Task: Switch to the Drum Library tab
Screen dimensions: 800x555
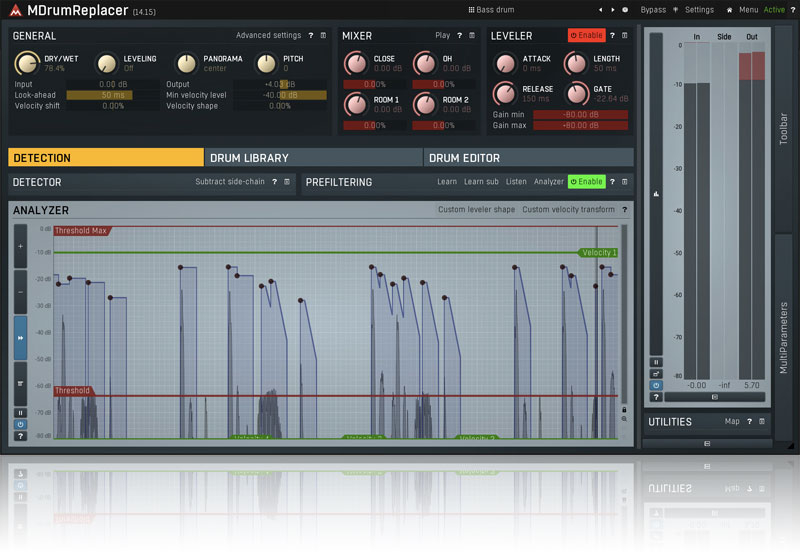Action: (314, 157)
